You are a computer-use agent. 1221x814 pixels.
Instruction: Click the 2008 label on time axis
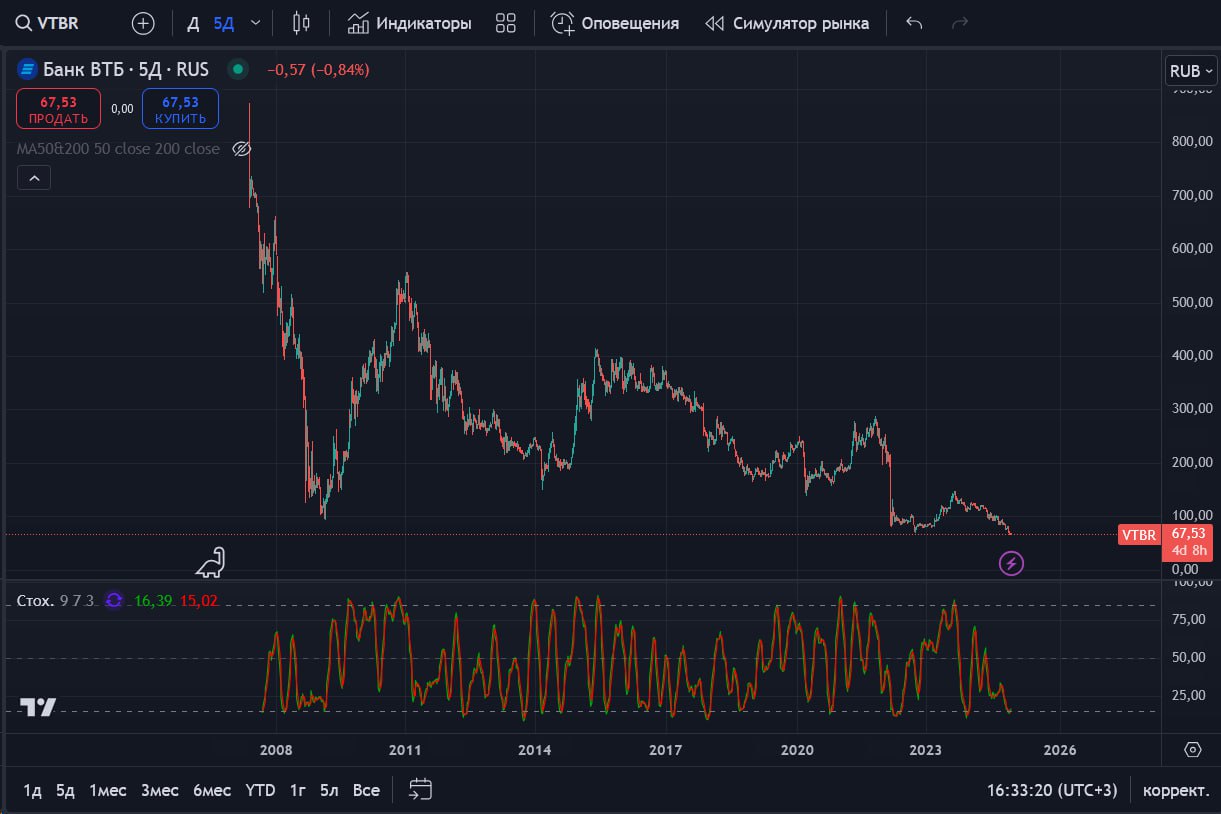pyautogui.click(x=275, y=750)
